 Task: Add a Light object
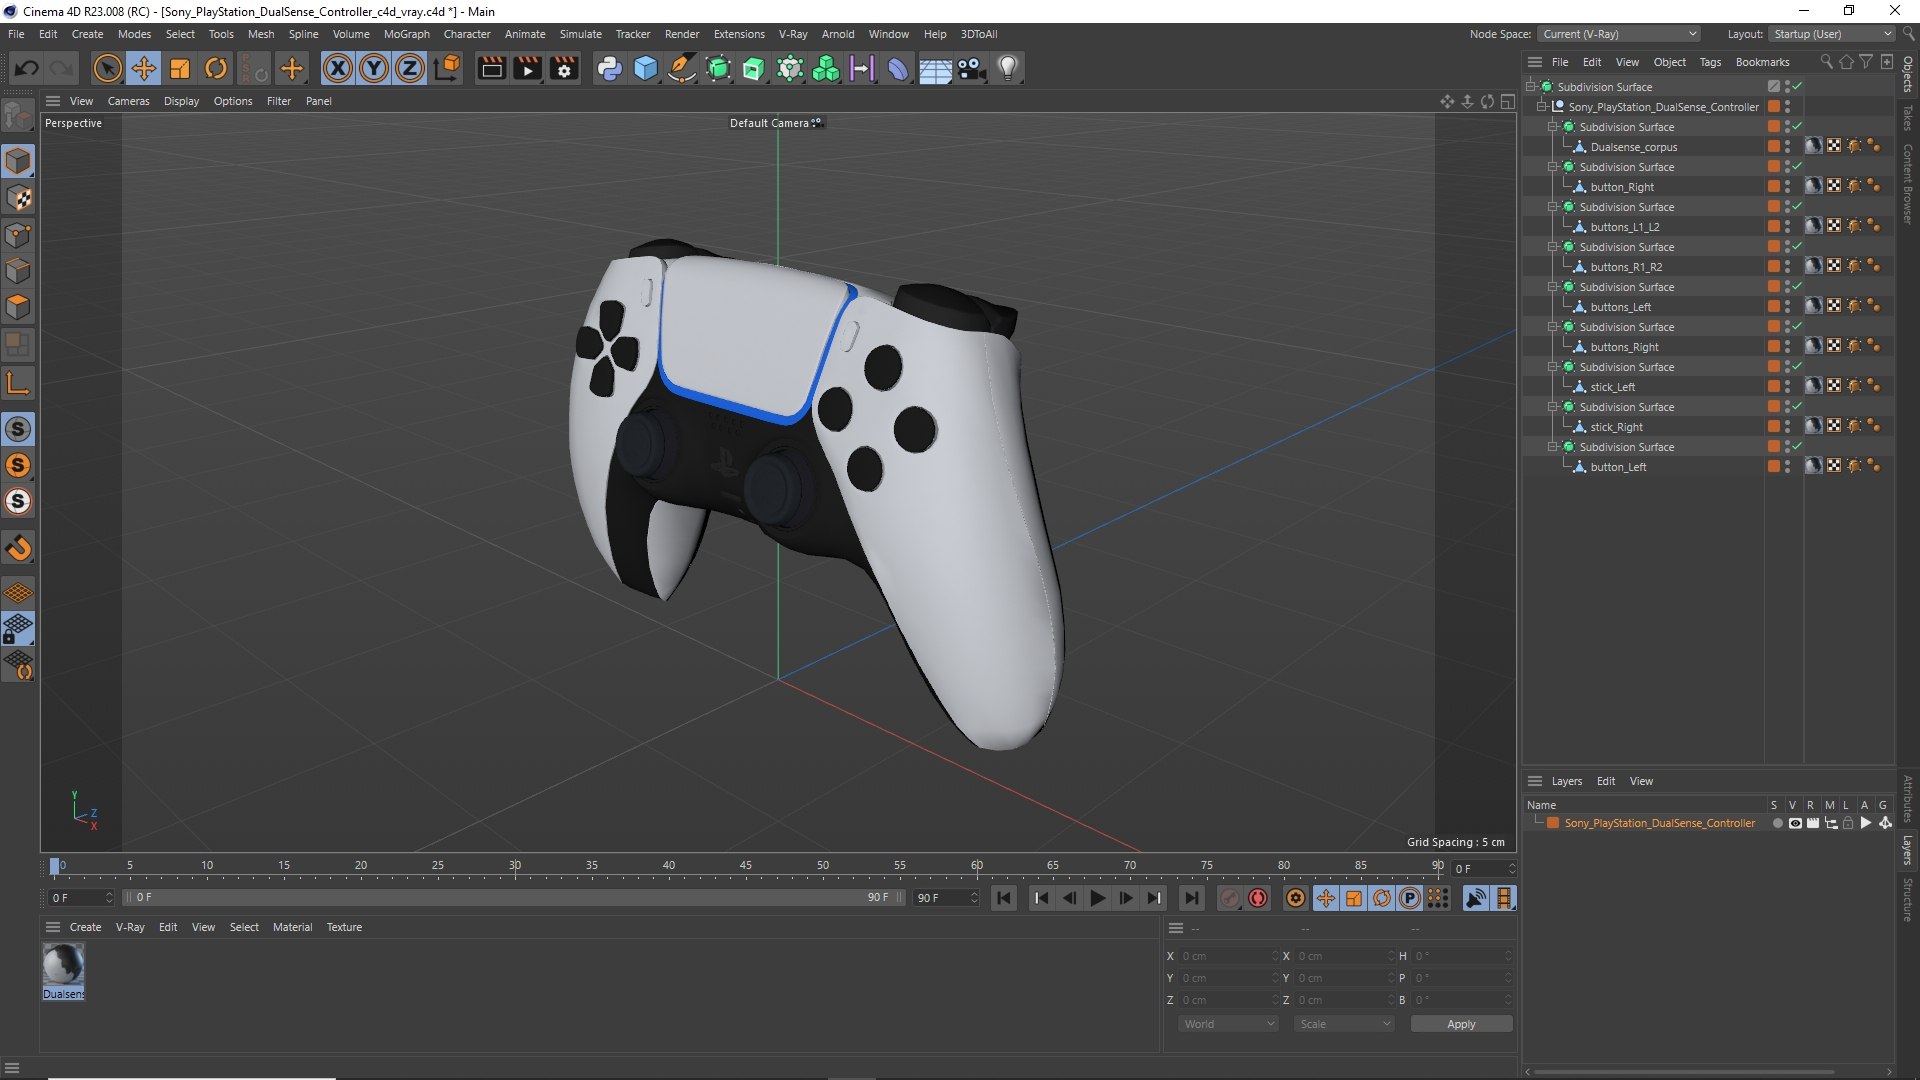coord(1008,68)
